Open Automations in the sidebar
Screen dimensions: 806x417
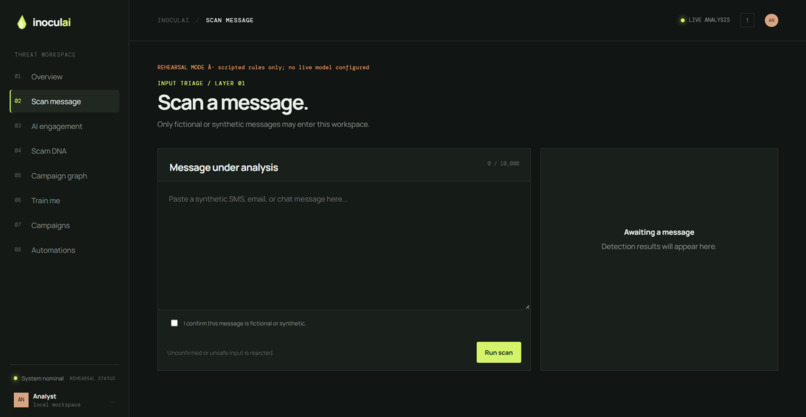[64, 250]
